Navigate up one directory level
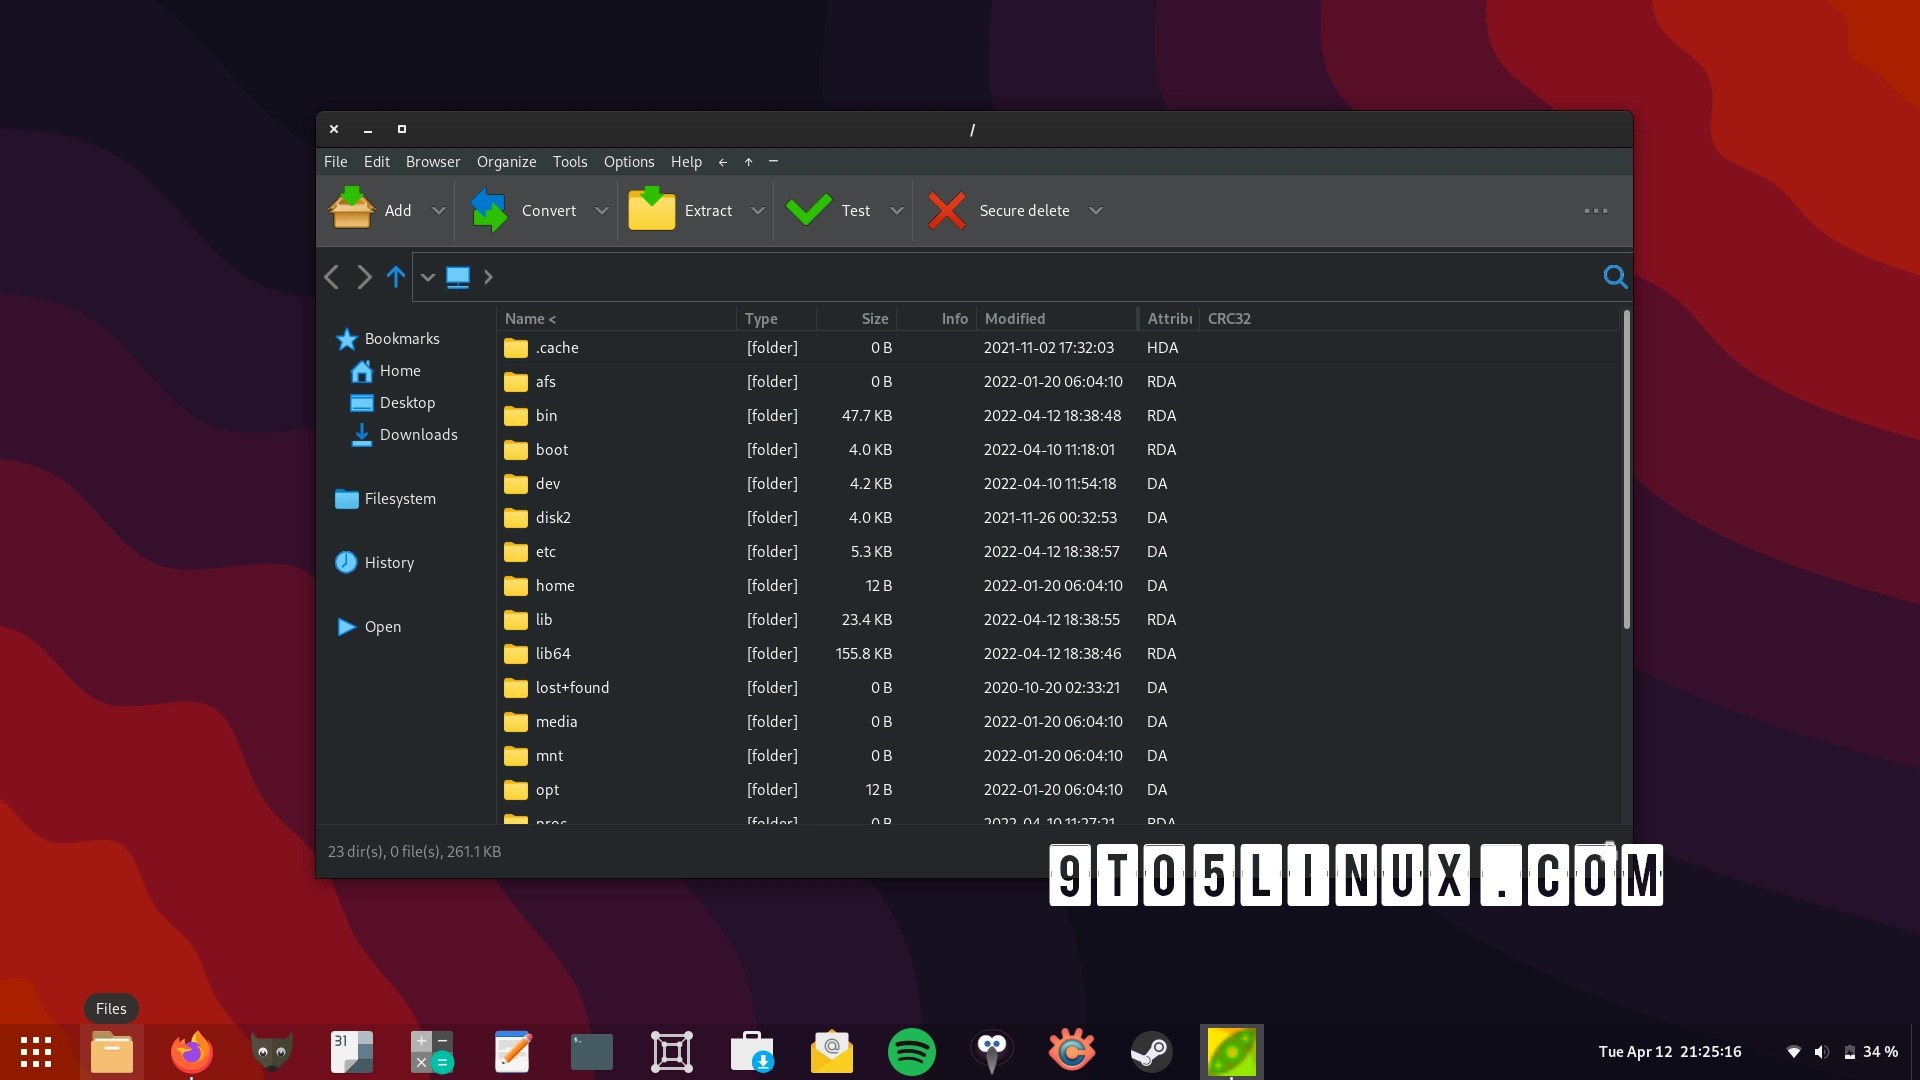Image resolution: width=1920 pixels, height=1080 pixels. tap(395, 277)
